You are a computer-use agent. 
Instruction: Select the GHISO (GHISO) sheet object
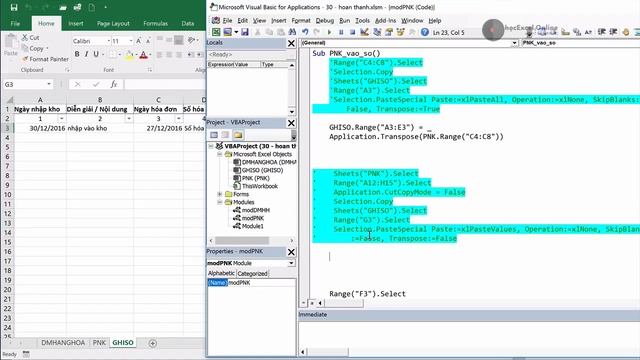click(x=262, y=170)
